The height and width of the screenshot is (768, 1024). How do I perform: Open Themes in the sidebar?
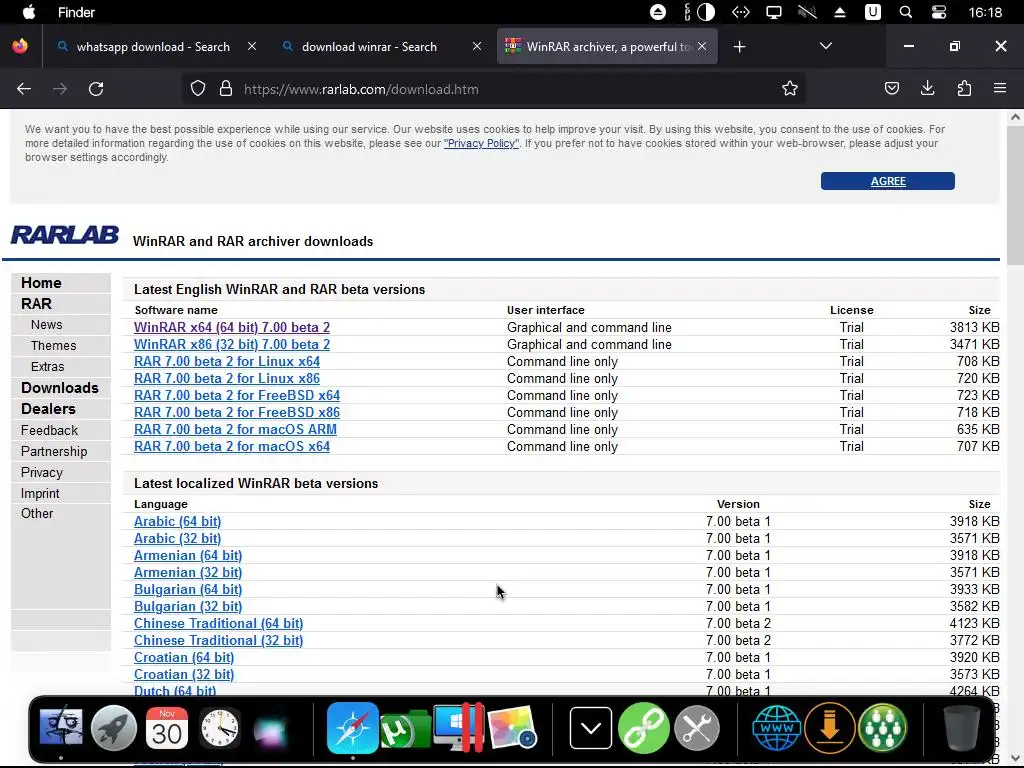pos(54,345)
